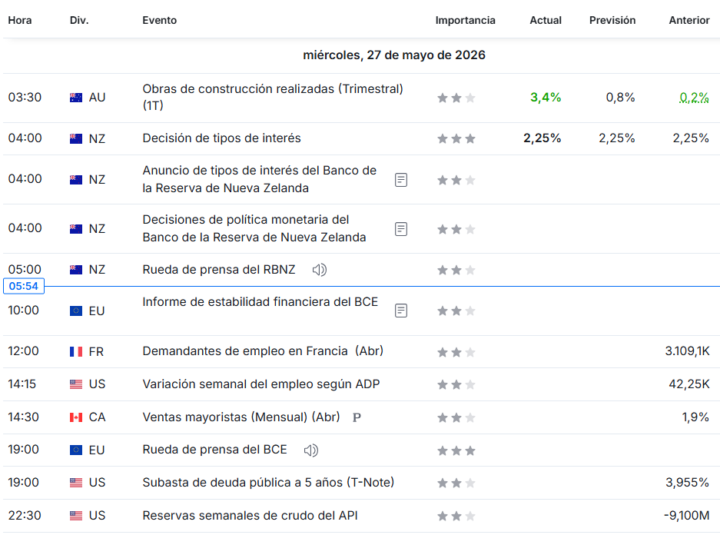Click the 3.109,1K previous value
The height and width of the screenshot is (535, 720).
687,351
